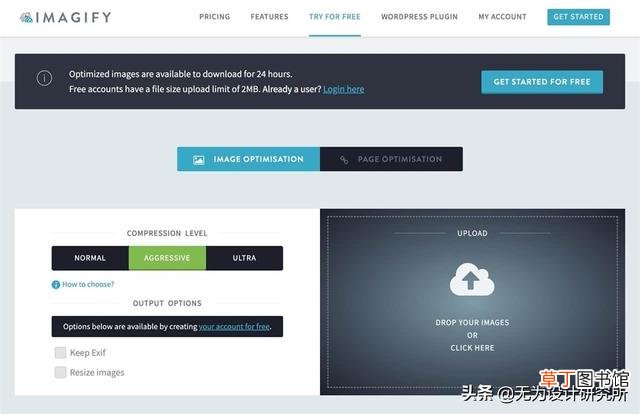
Task: Click the info circle icon in banner
Action: [x=44, y=78]
